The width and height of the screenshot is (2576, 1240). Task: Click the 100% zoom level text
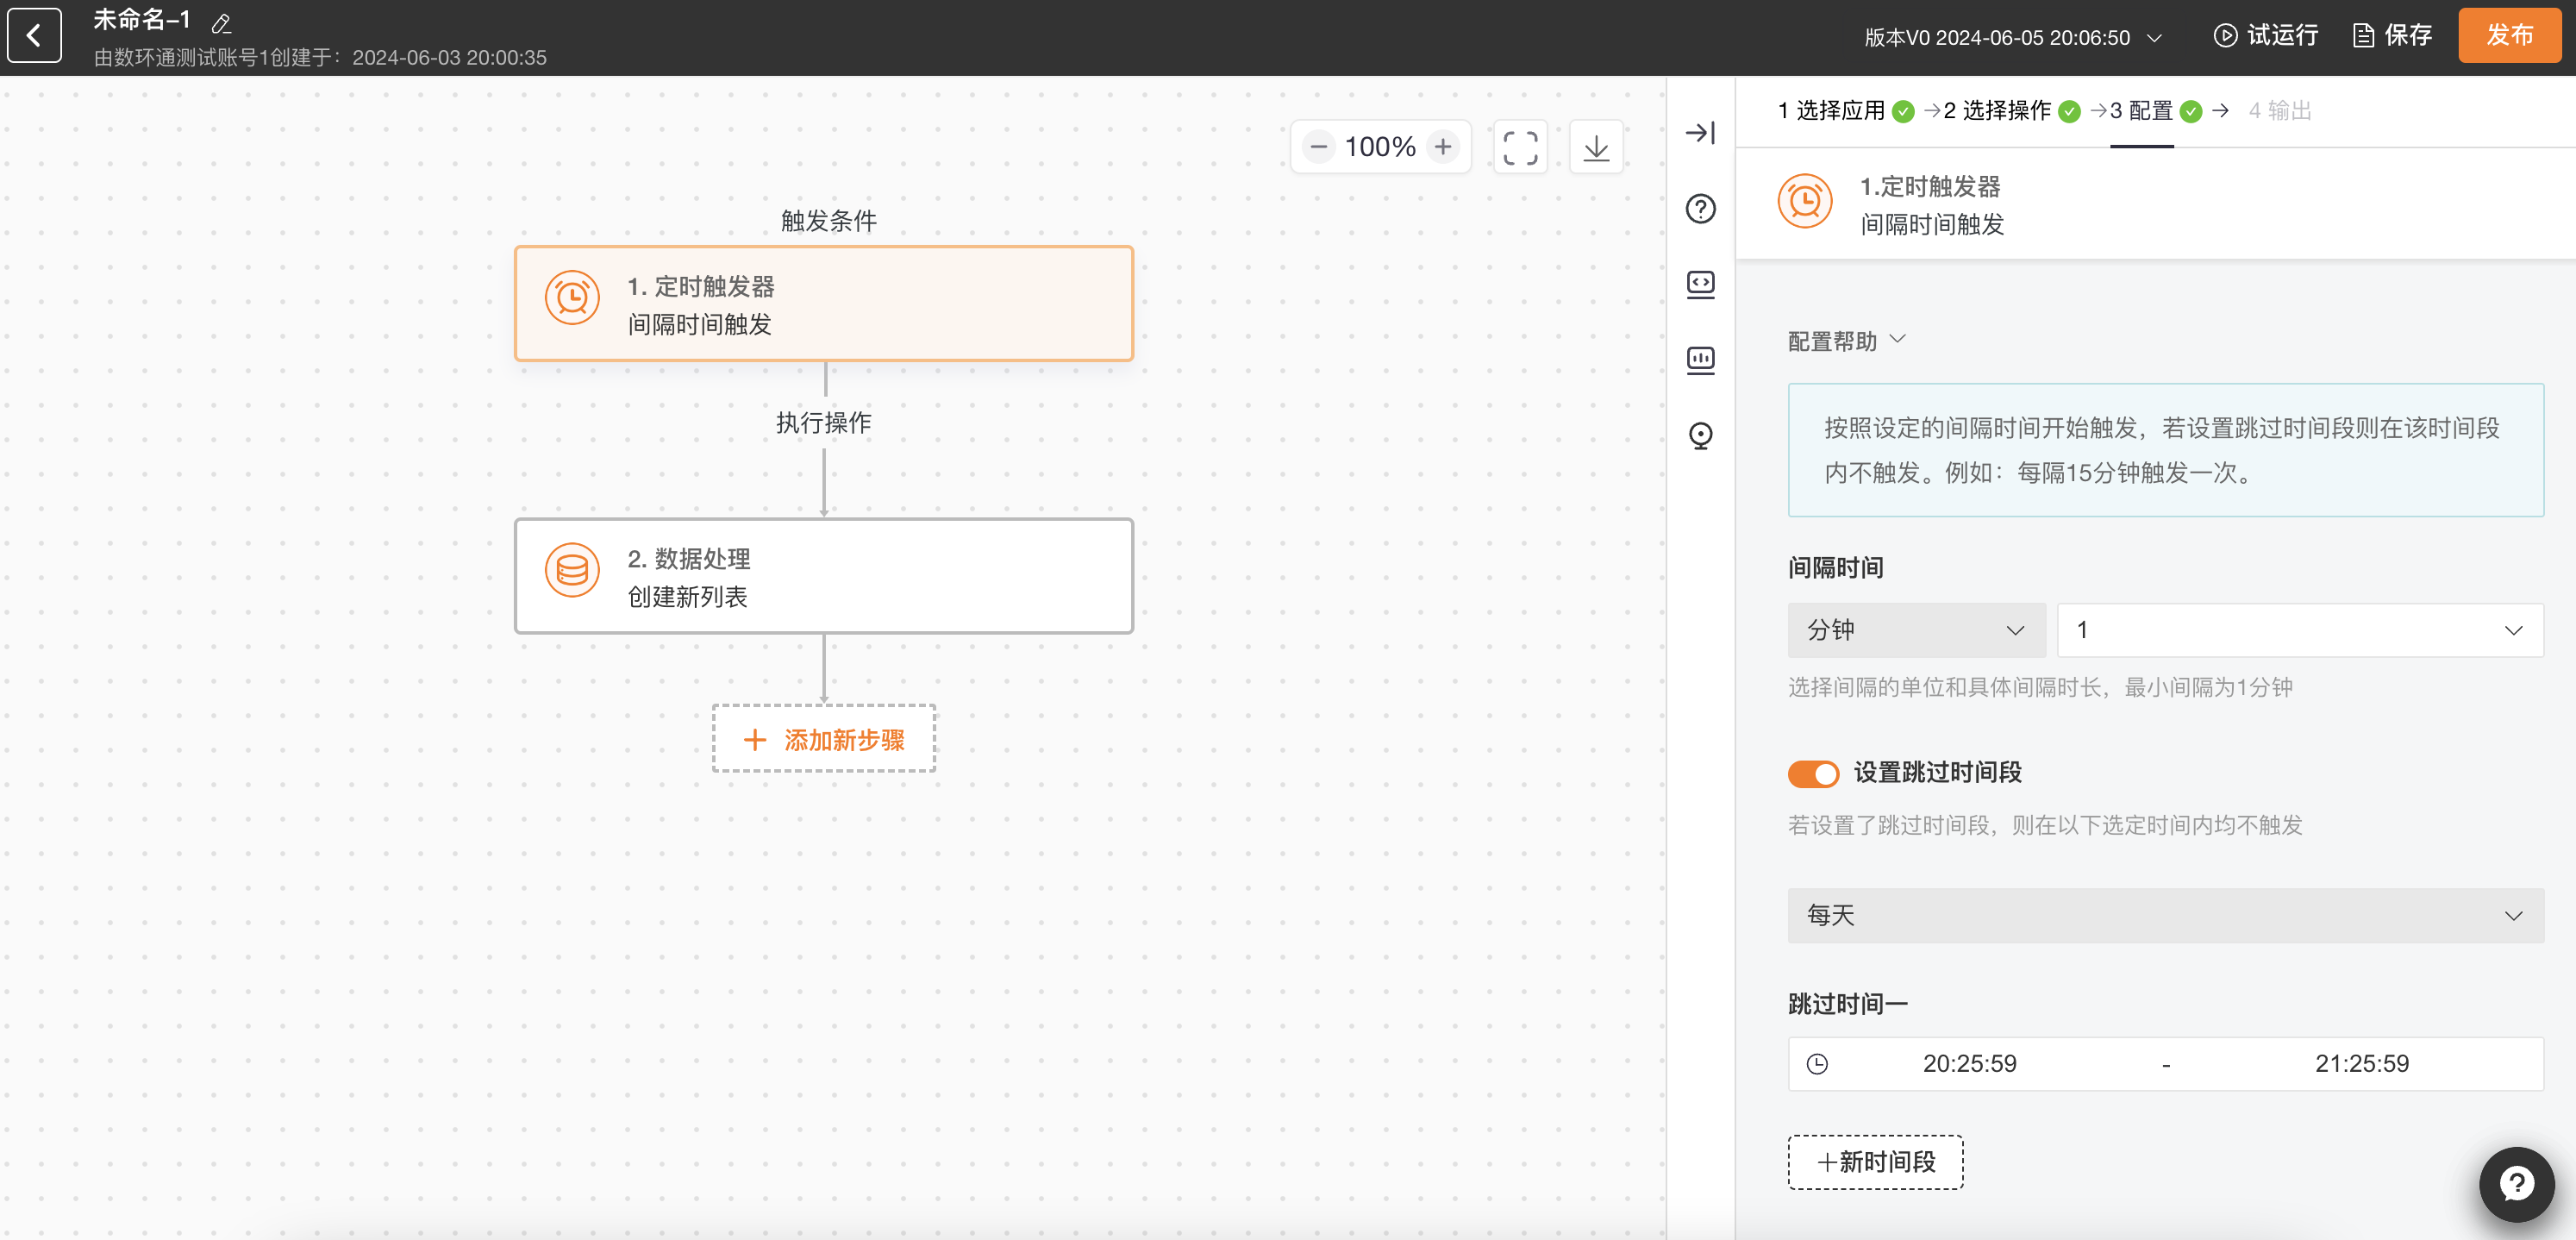(1380, 147)
